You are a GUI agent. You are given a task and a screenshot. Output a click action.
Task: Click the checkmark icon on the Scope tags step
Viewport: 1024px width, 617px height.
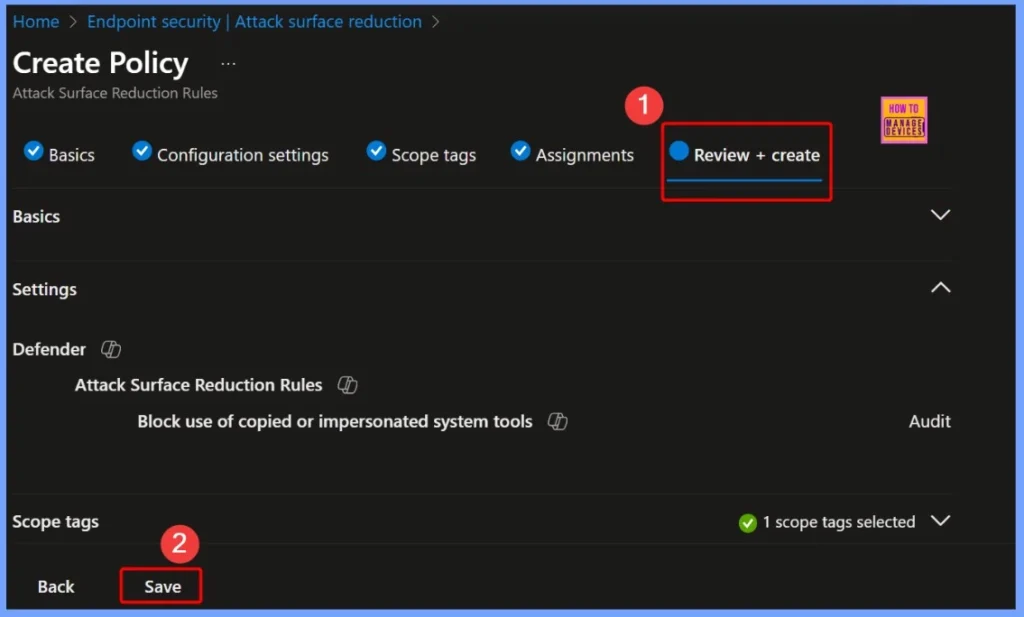[376, 150]
